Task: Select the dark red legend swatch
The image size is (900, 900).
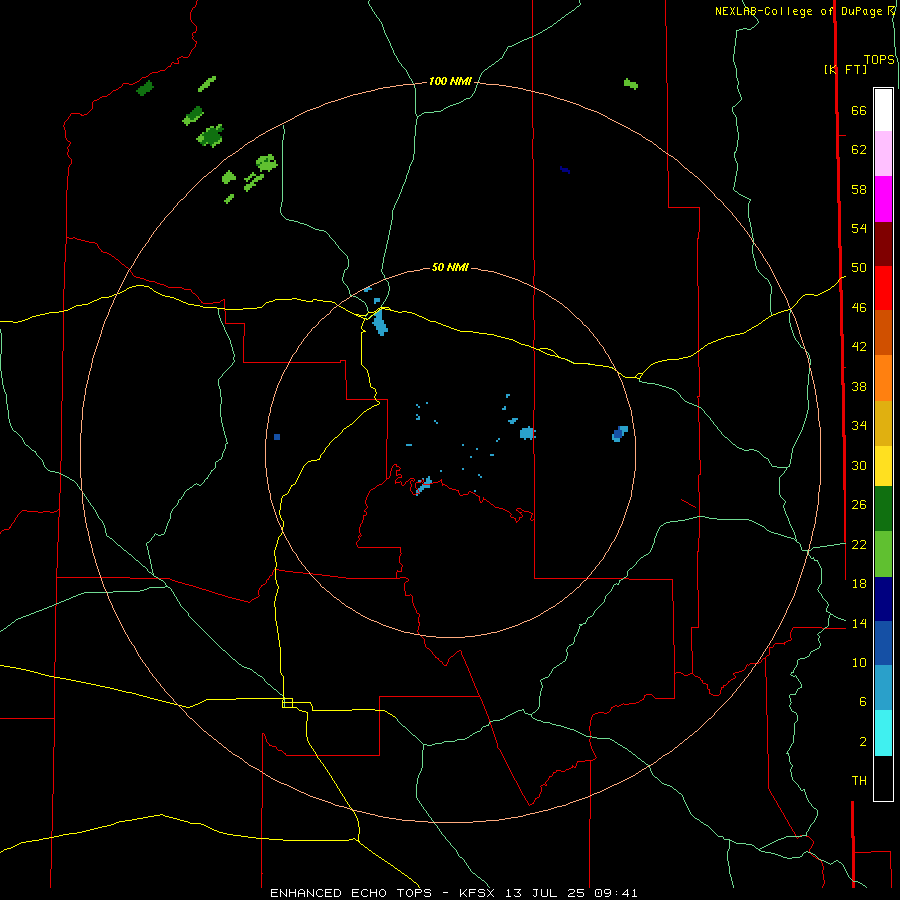Action: tap(883, 244)
